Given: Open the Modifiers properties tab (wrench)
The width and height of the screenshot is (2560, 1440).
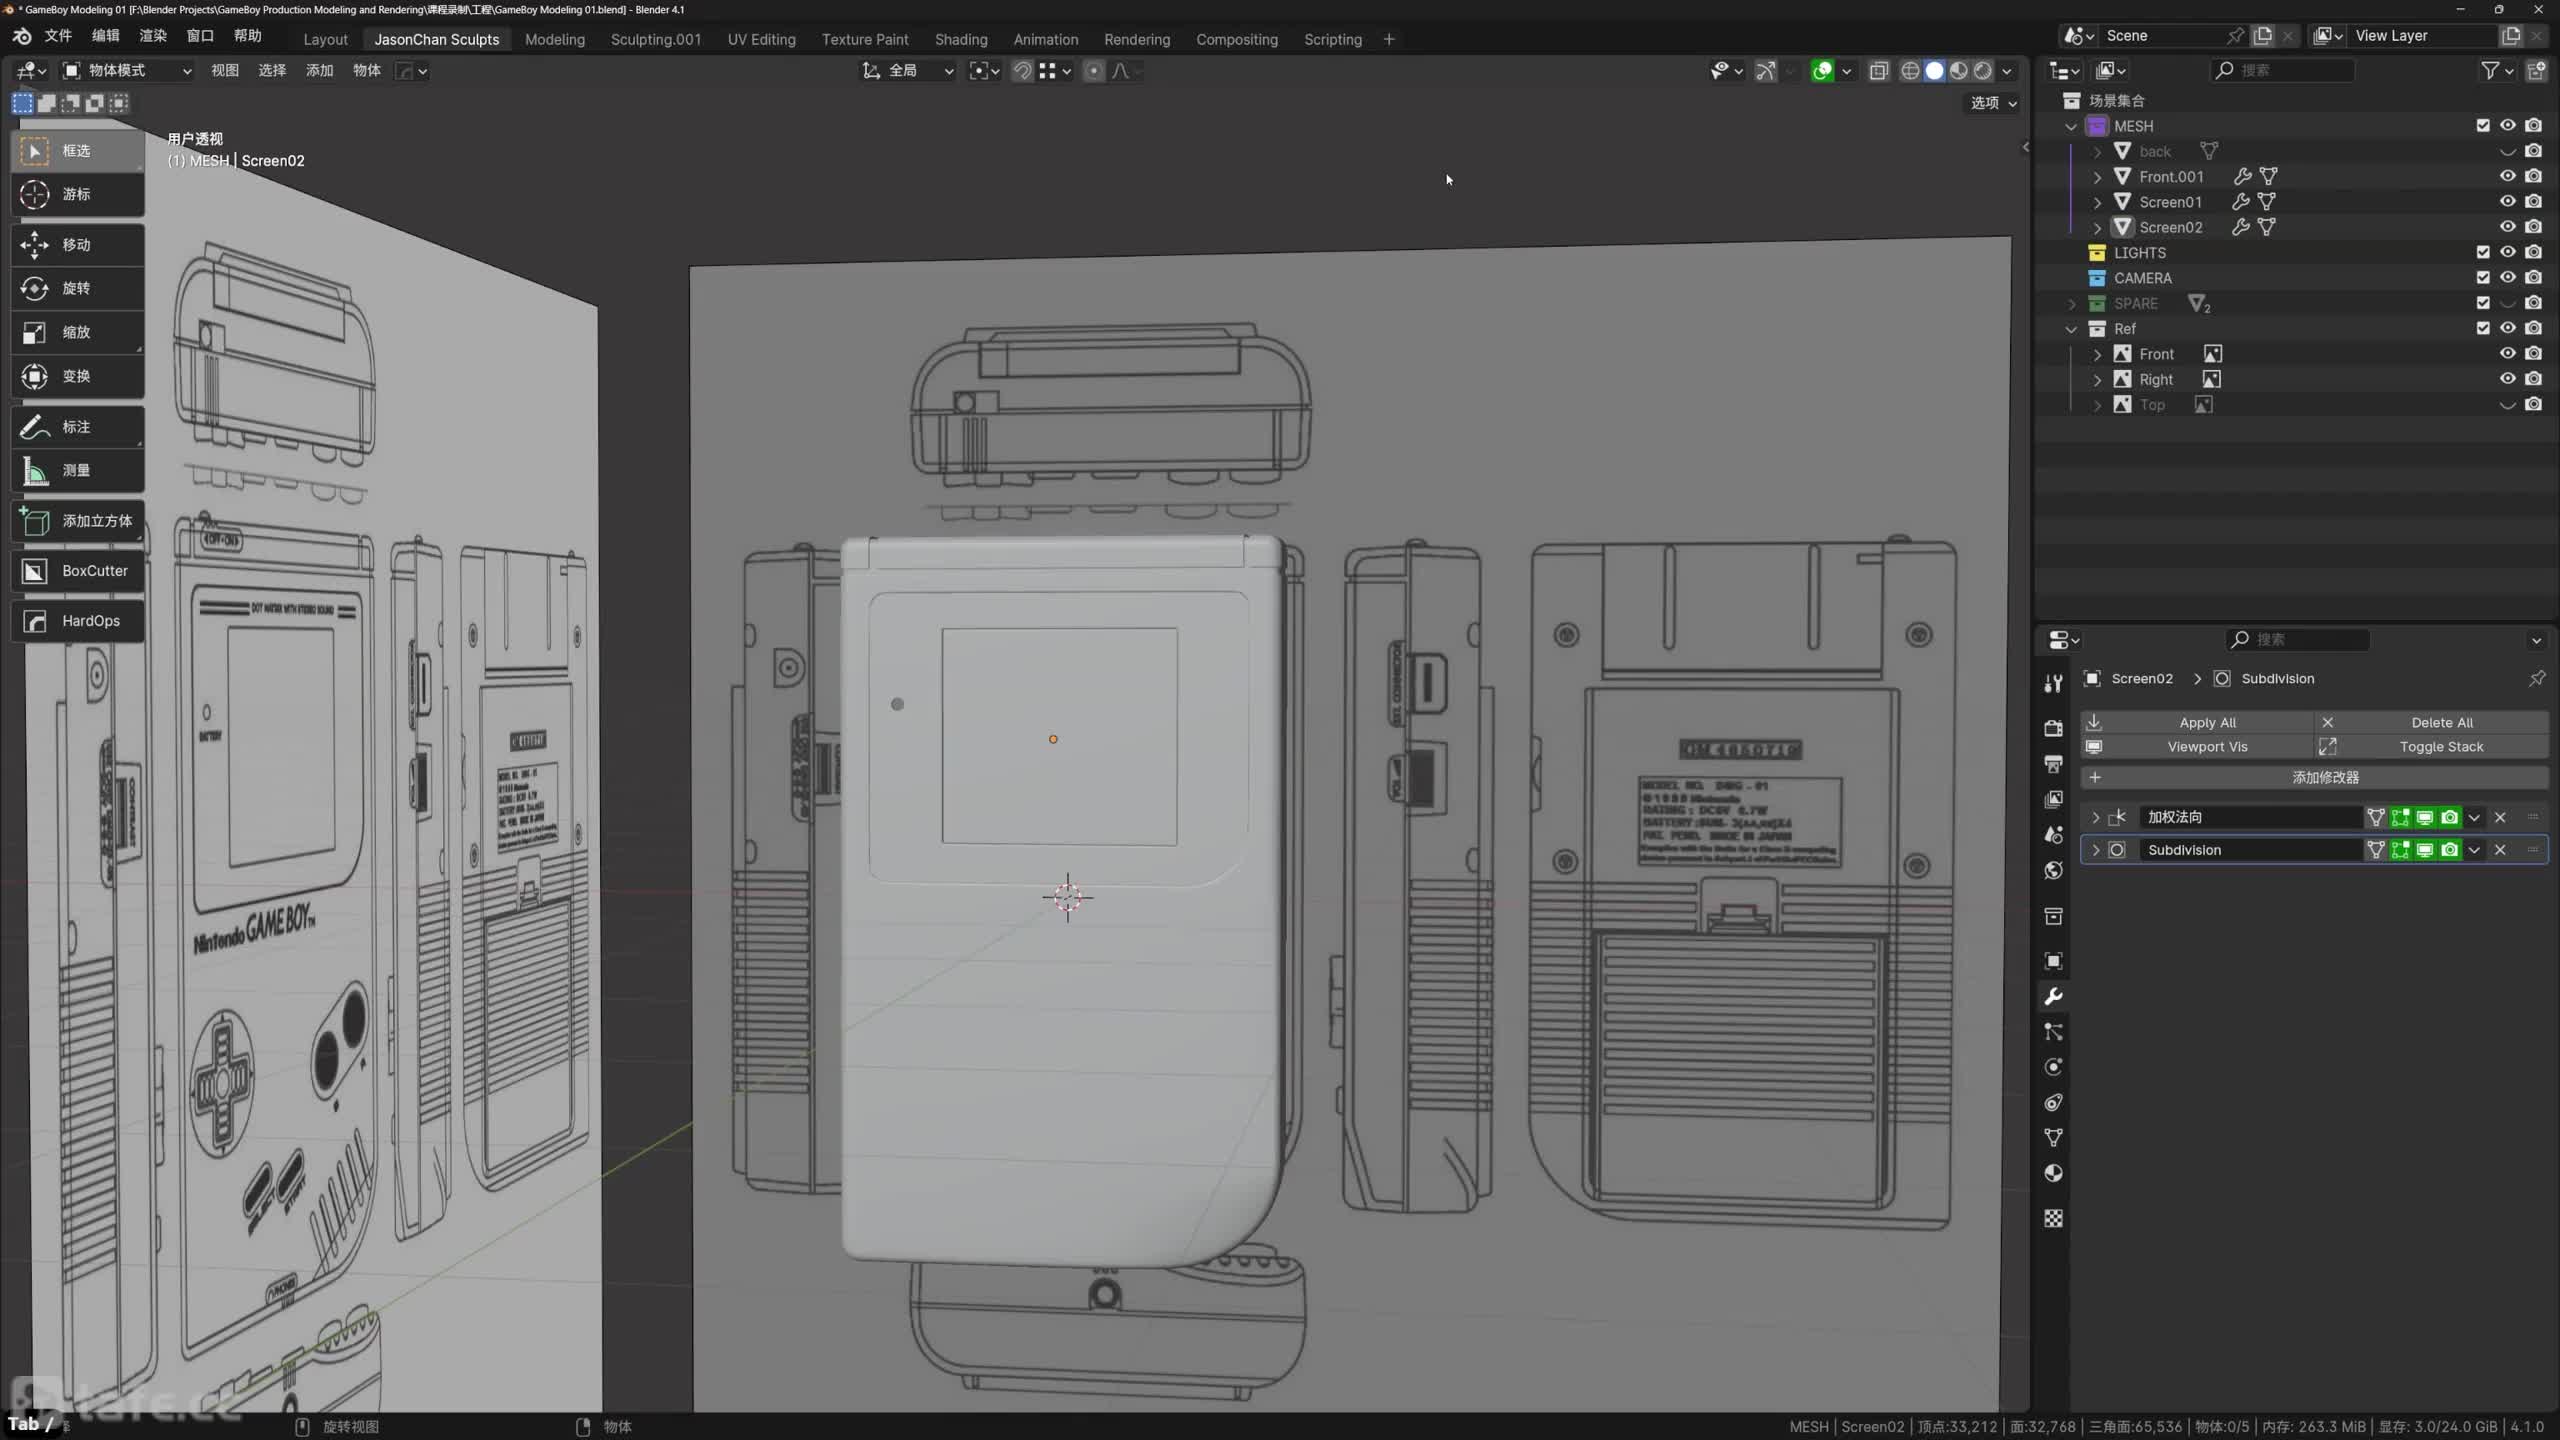Looking at the screenshot, I should click(x=2053, y=997).
